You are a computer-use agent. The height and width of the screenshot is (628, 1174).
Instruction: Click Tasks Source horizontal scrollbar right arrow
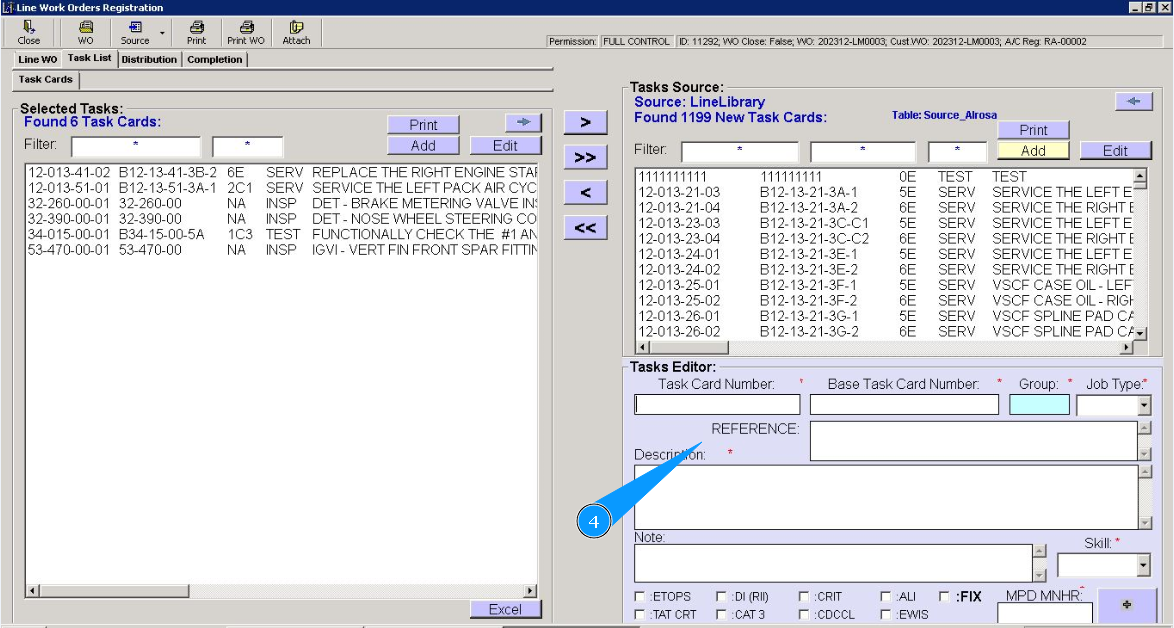click(1128, 348)
